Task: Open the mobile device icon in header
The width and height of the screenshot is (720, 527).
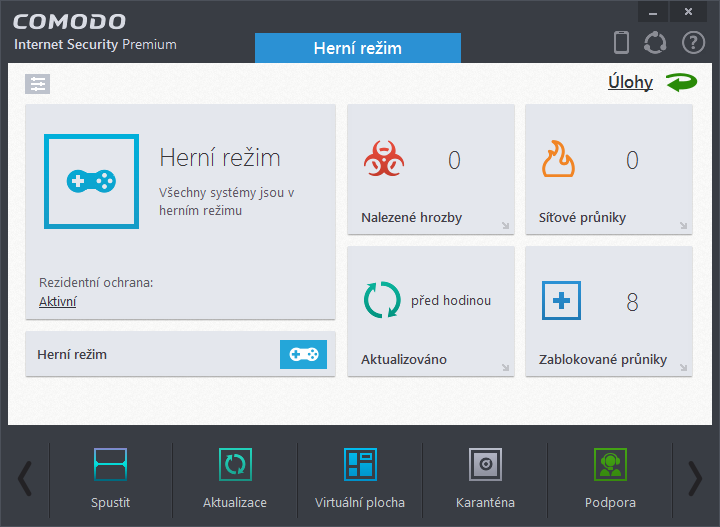Action: tap(621, 43)
